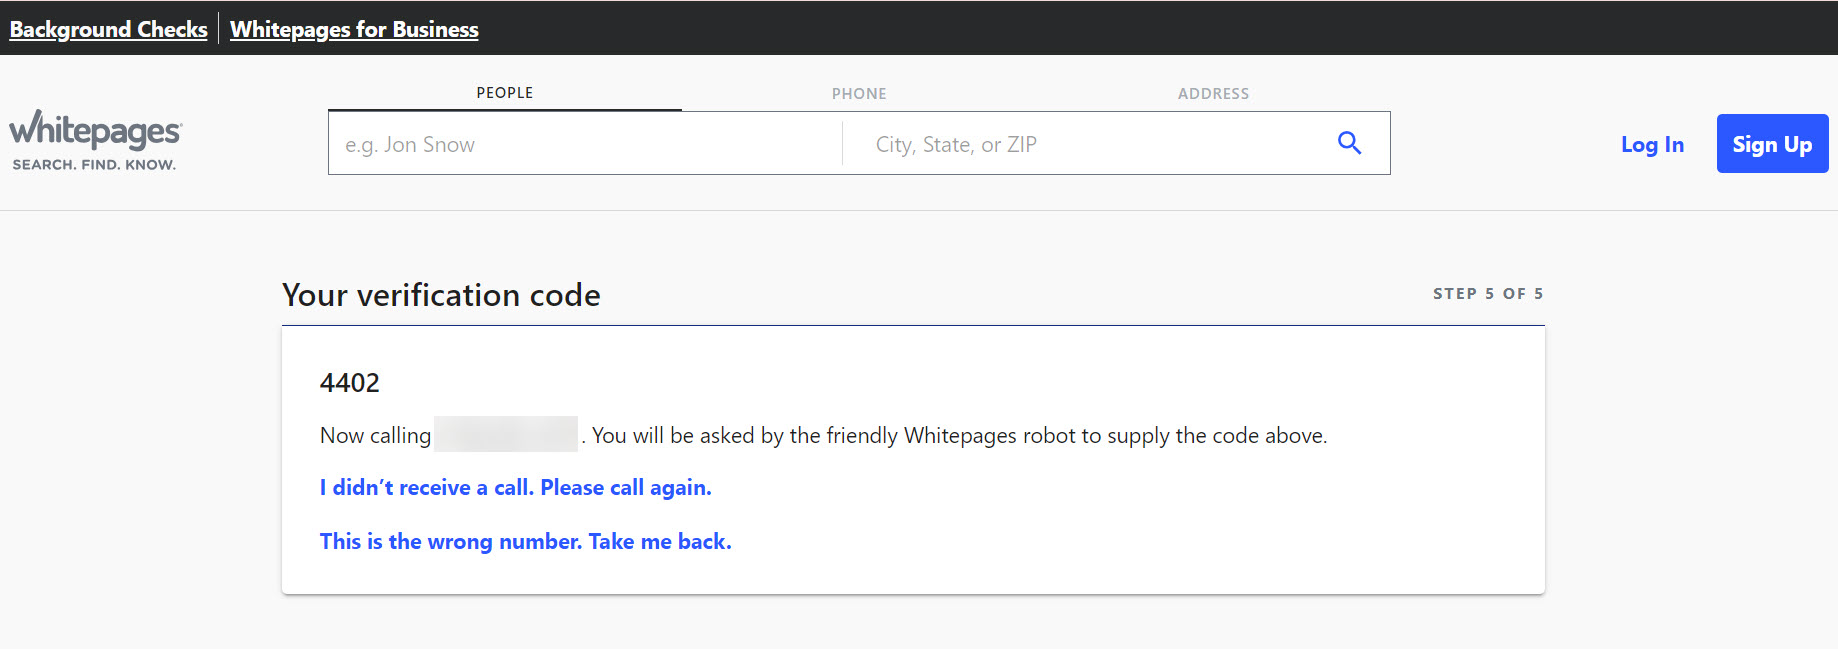Click empty area of dark top bar
1838x649 pixels.
pyautogui.click(x=1100, y=28)
